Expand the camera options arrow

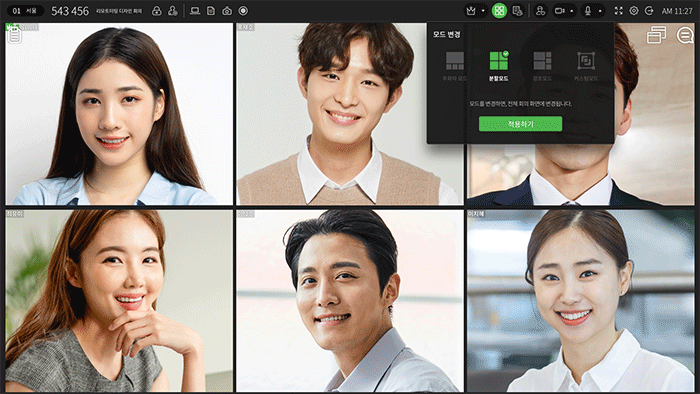tap(571, 11)
